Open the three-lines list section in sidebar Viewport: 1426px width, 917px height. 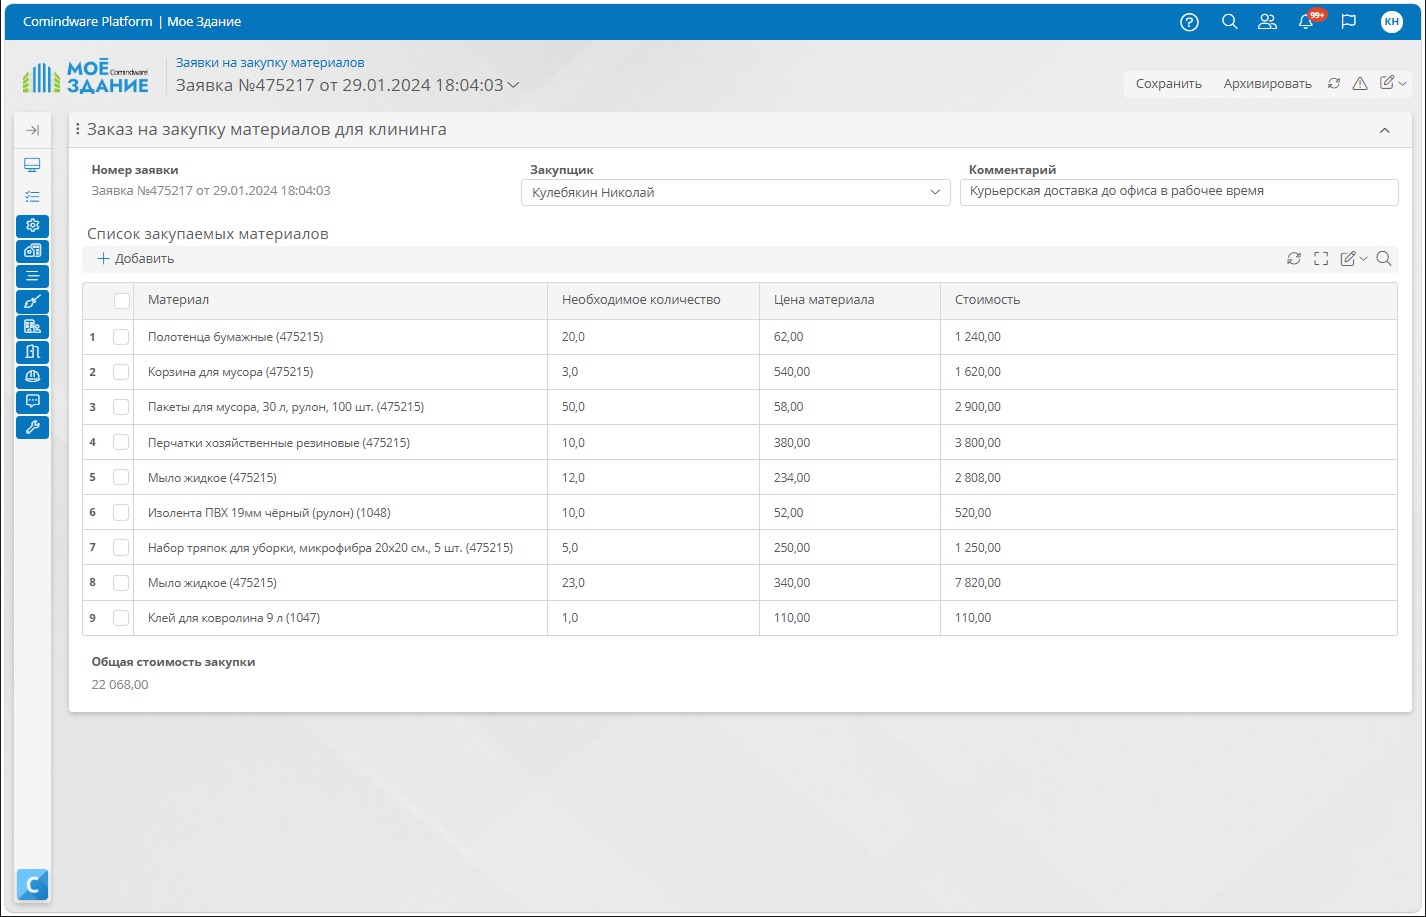coord(32,276)
